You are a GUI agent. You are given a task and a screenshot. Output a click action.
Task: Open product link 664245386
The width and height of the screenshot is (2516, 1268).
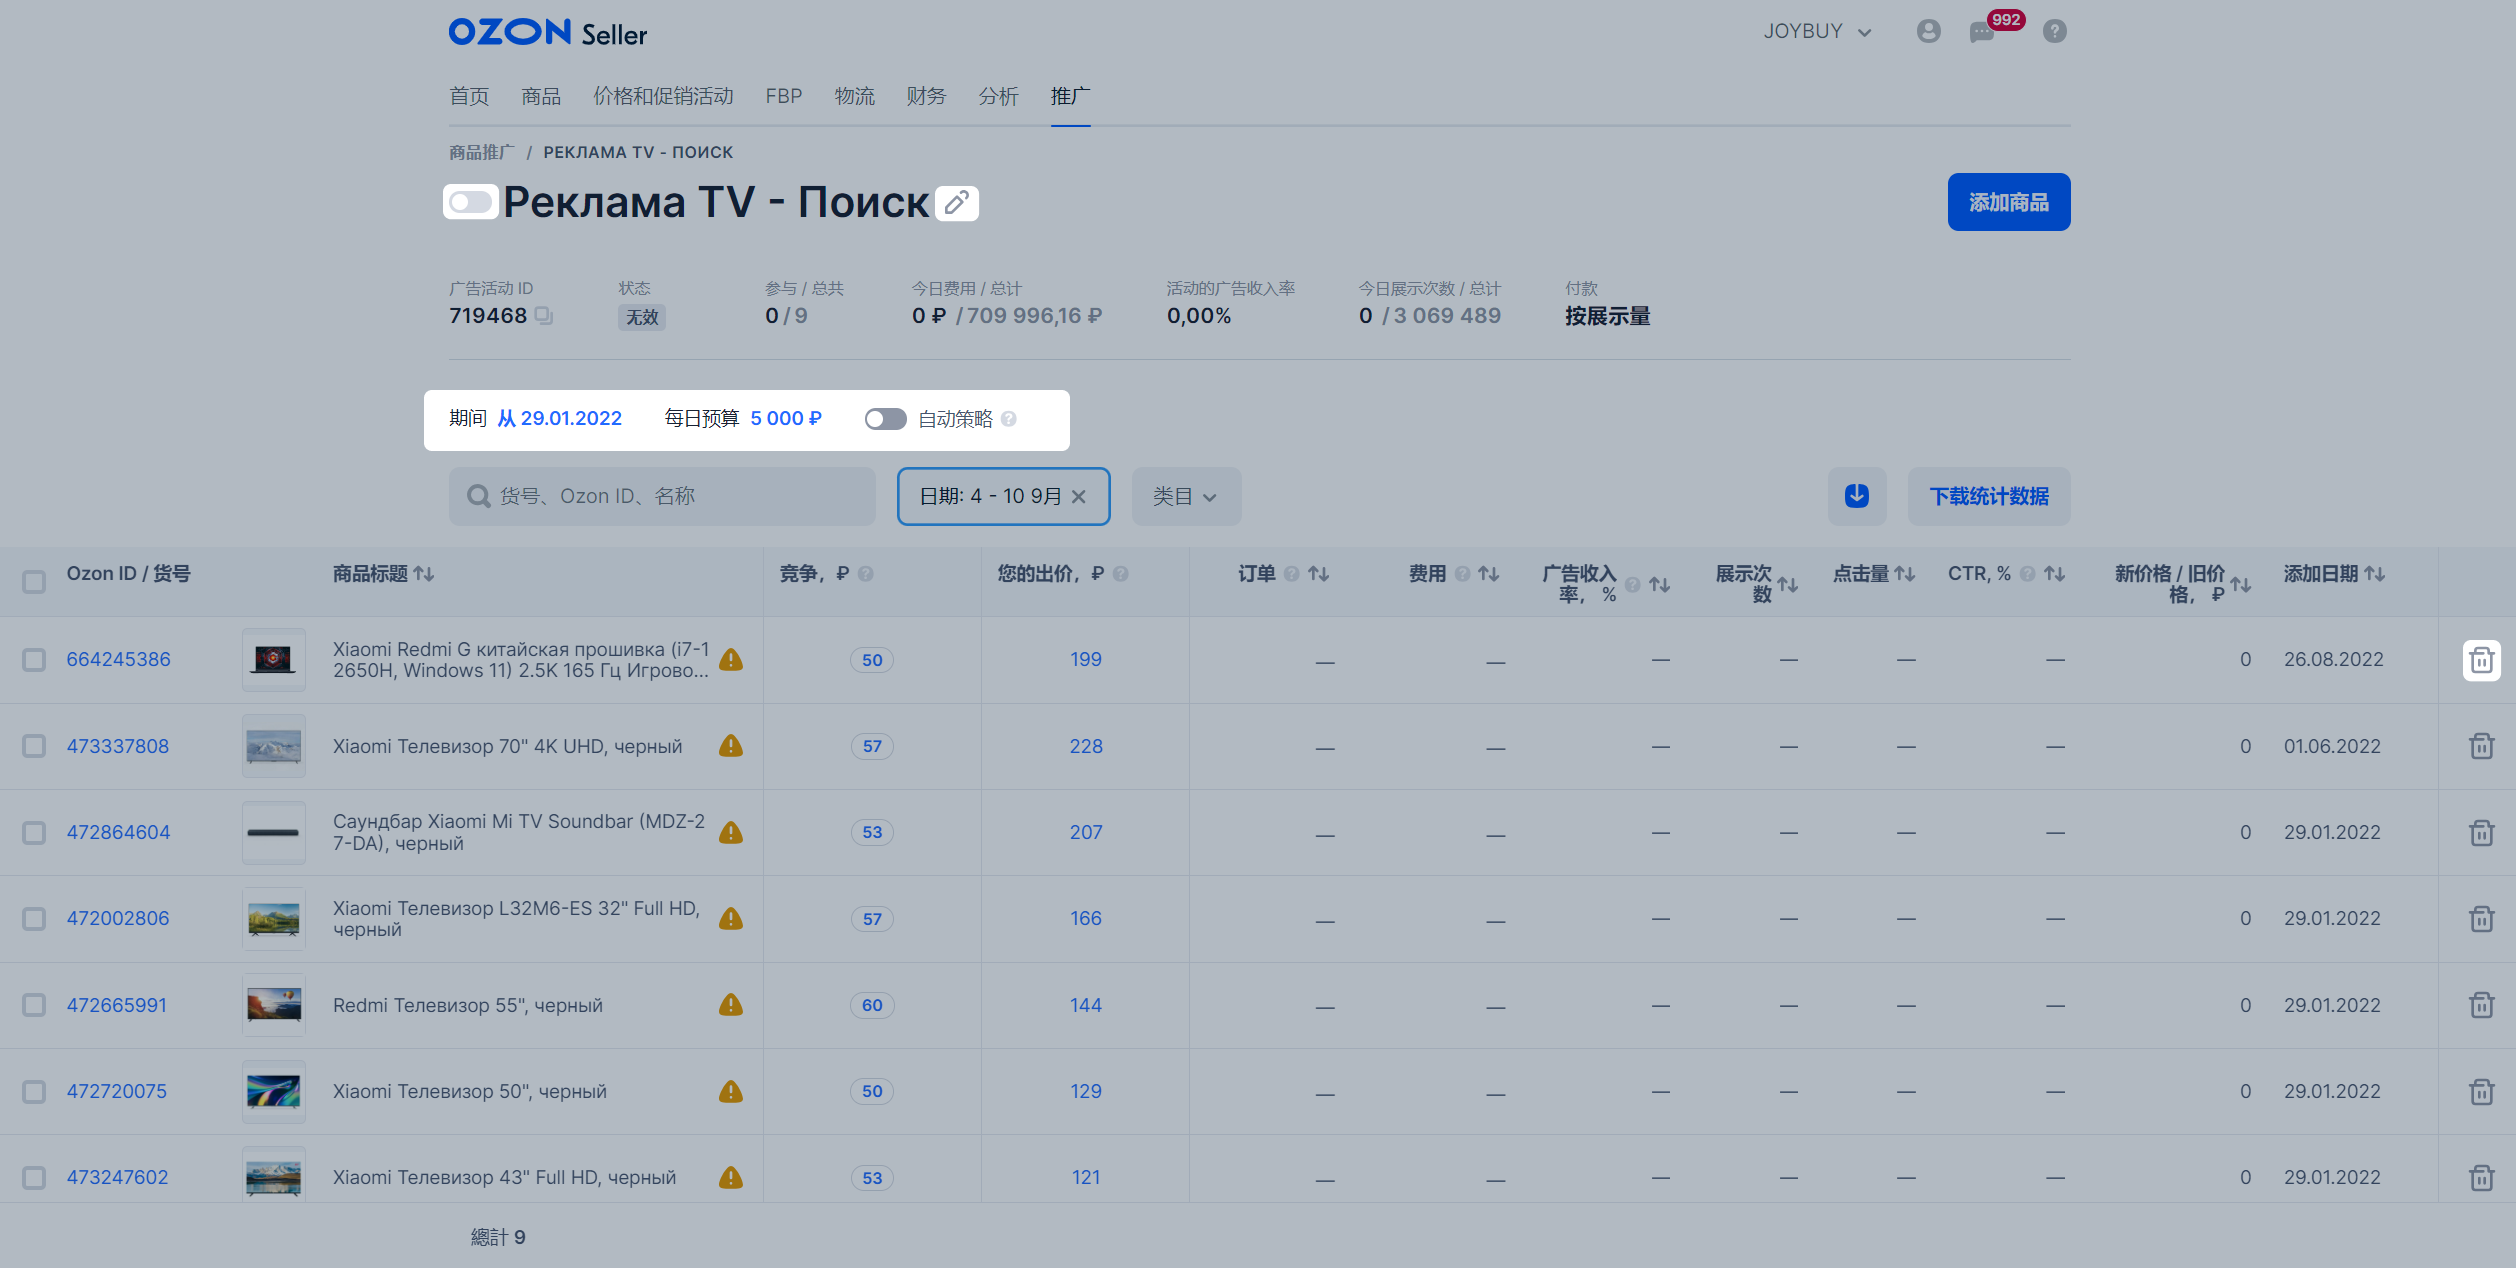[119, 660]
